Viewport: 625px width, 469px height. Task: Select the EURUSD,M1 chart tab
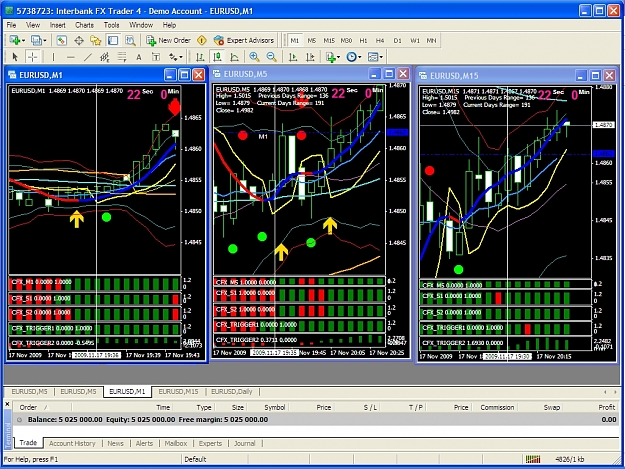[x=128, y=392]
